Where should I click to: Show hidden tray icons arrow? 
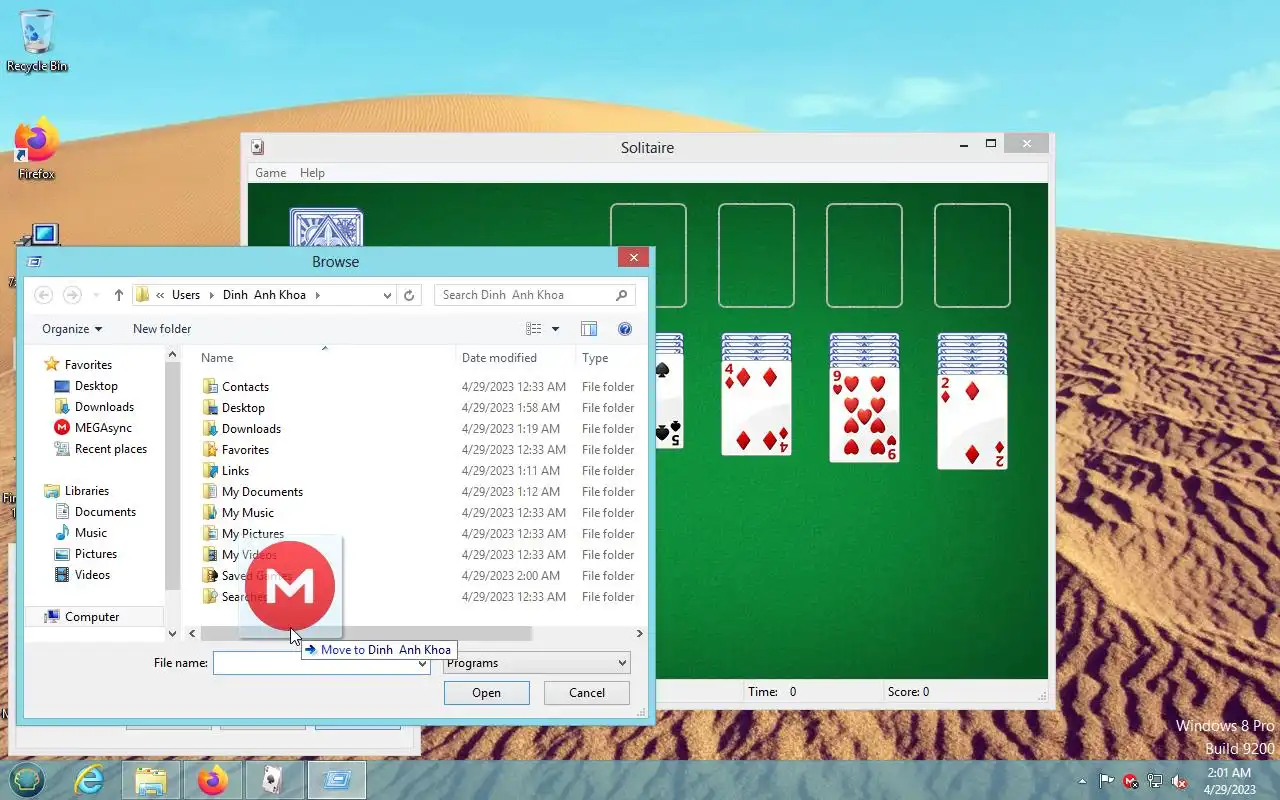[x=1082, y=781]
